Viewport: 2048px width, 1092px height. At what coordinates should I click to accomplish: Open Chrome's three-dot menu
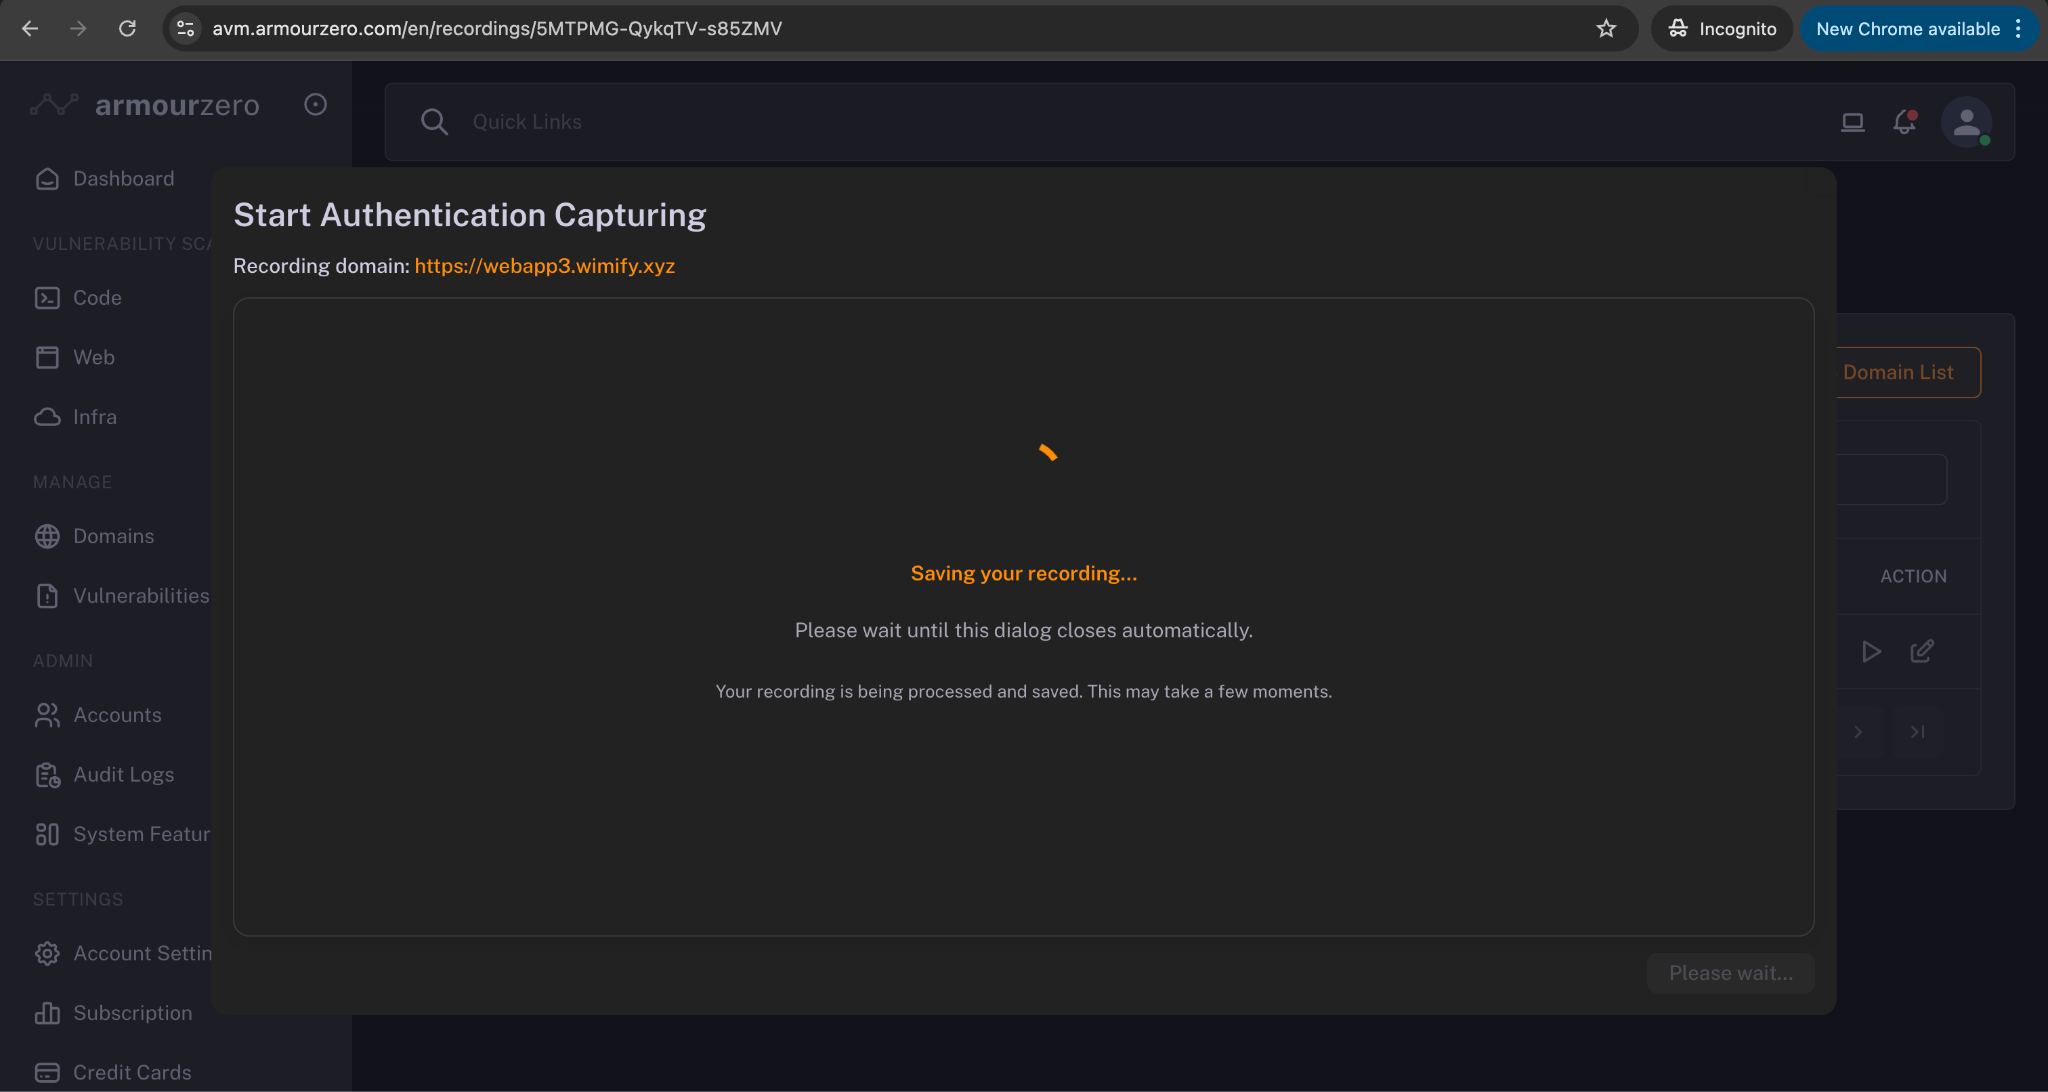(x=2018, y=29)
